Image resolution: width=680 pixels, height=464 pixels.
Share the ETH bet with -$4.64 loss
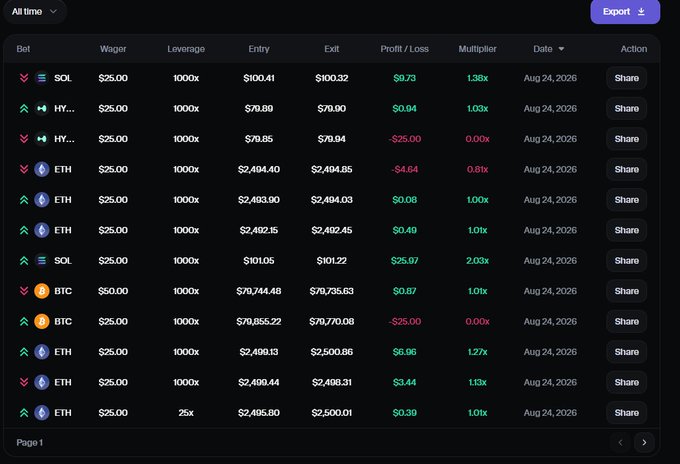(x=626, y=169)
